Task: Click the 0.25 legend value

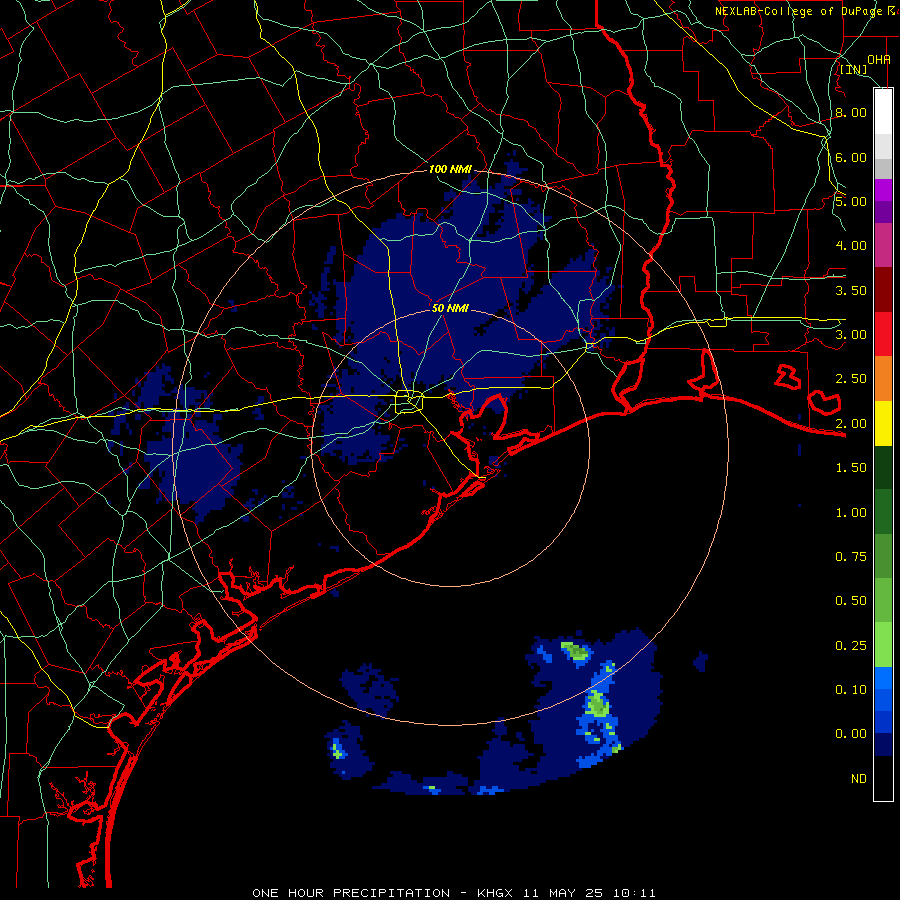Action: [x=851, y=646]
